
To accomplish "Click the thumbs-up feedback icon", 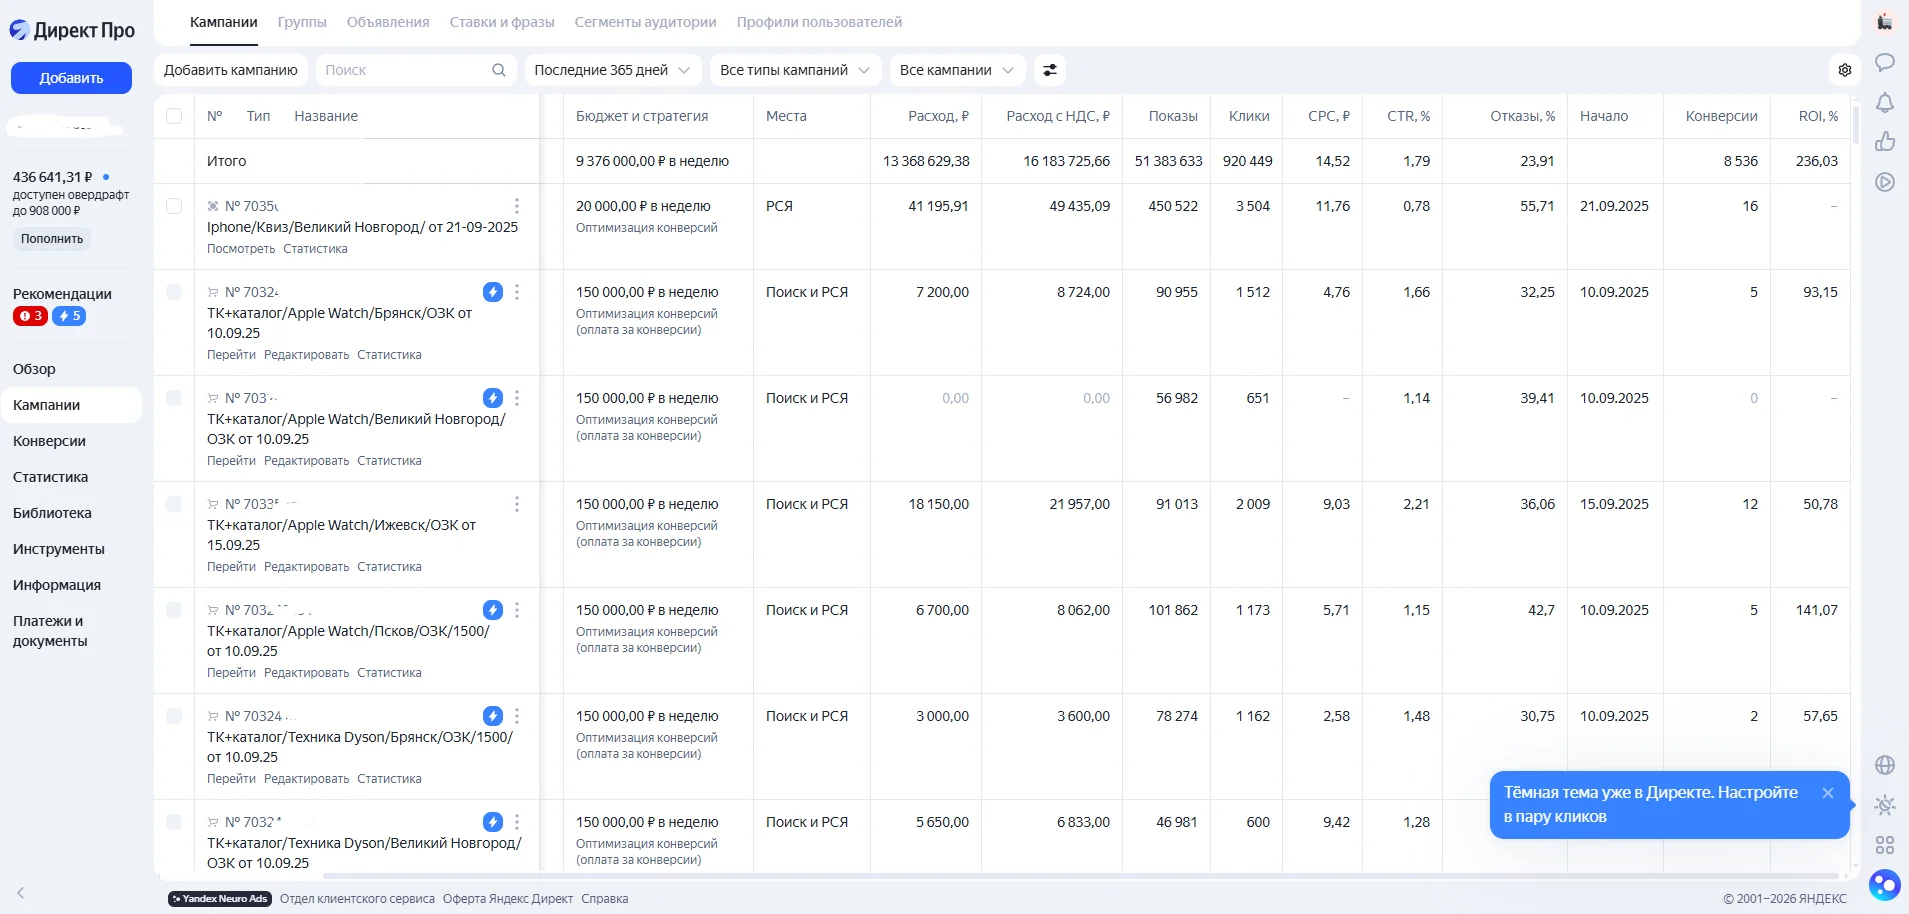I will coord(1885,142).
